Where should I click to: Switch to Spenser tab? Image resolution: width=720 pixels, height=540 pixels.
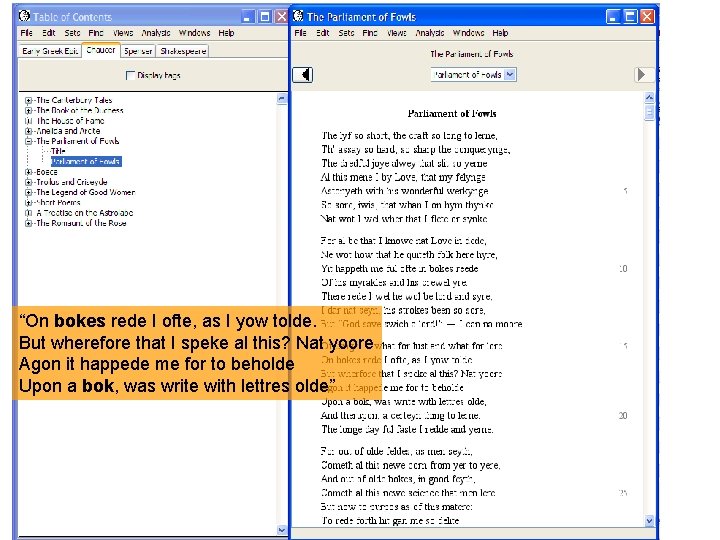tap(138, 51)
